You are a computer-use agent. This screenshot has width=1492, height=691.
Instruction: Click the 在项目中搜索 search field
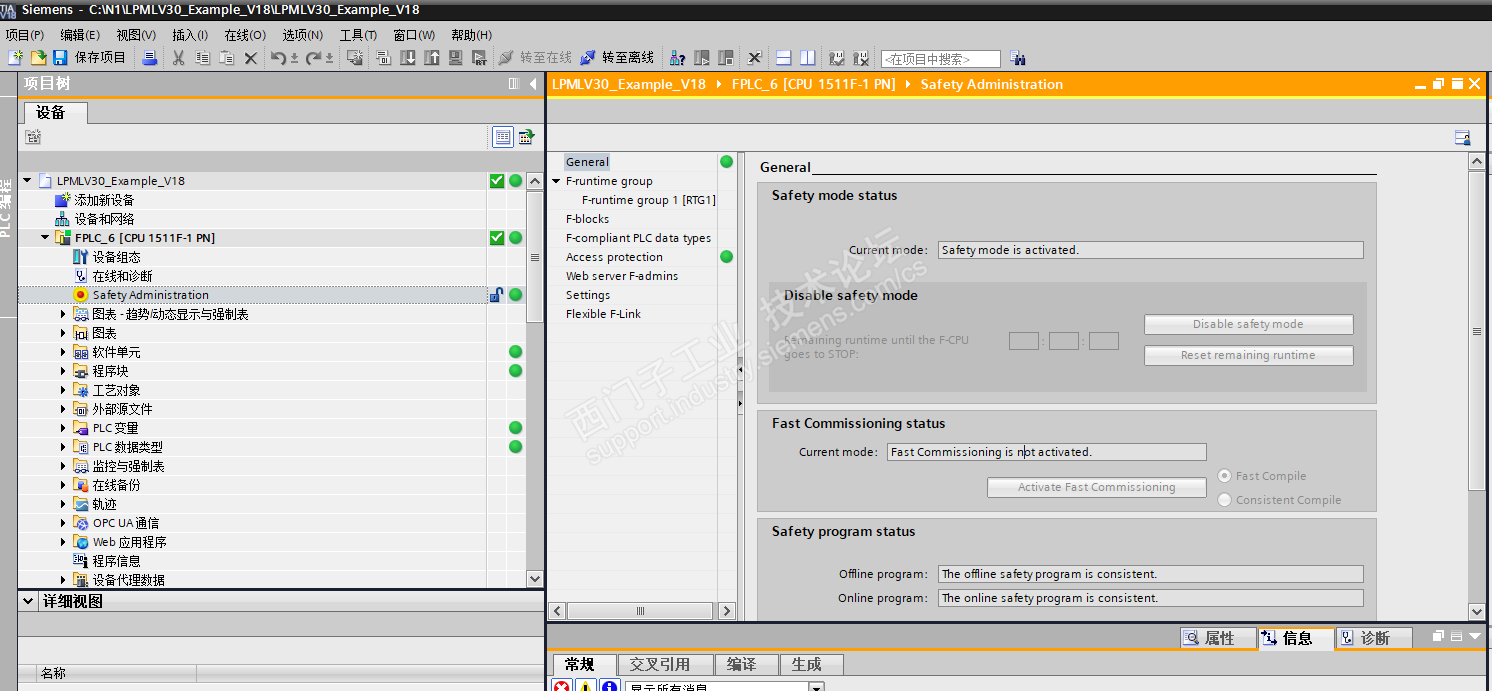pos(940,59)
